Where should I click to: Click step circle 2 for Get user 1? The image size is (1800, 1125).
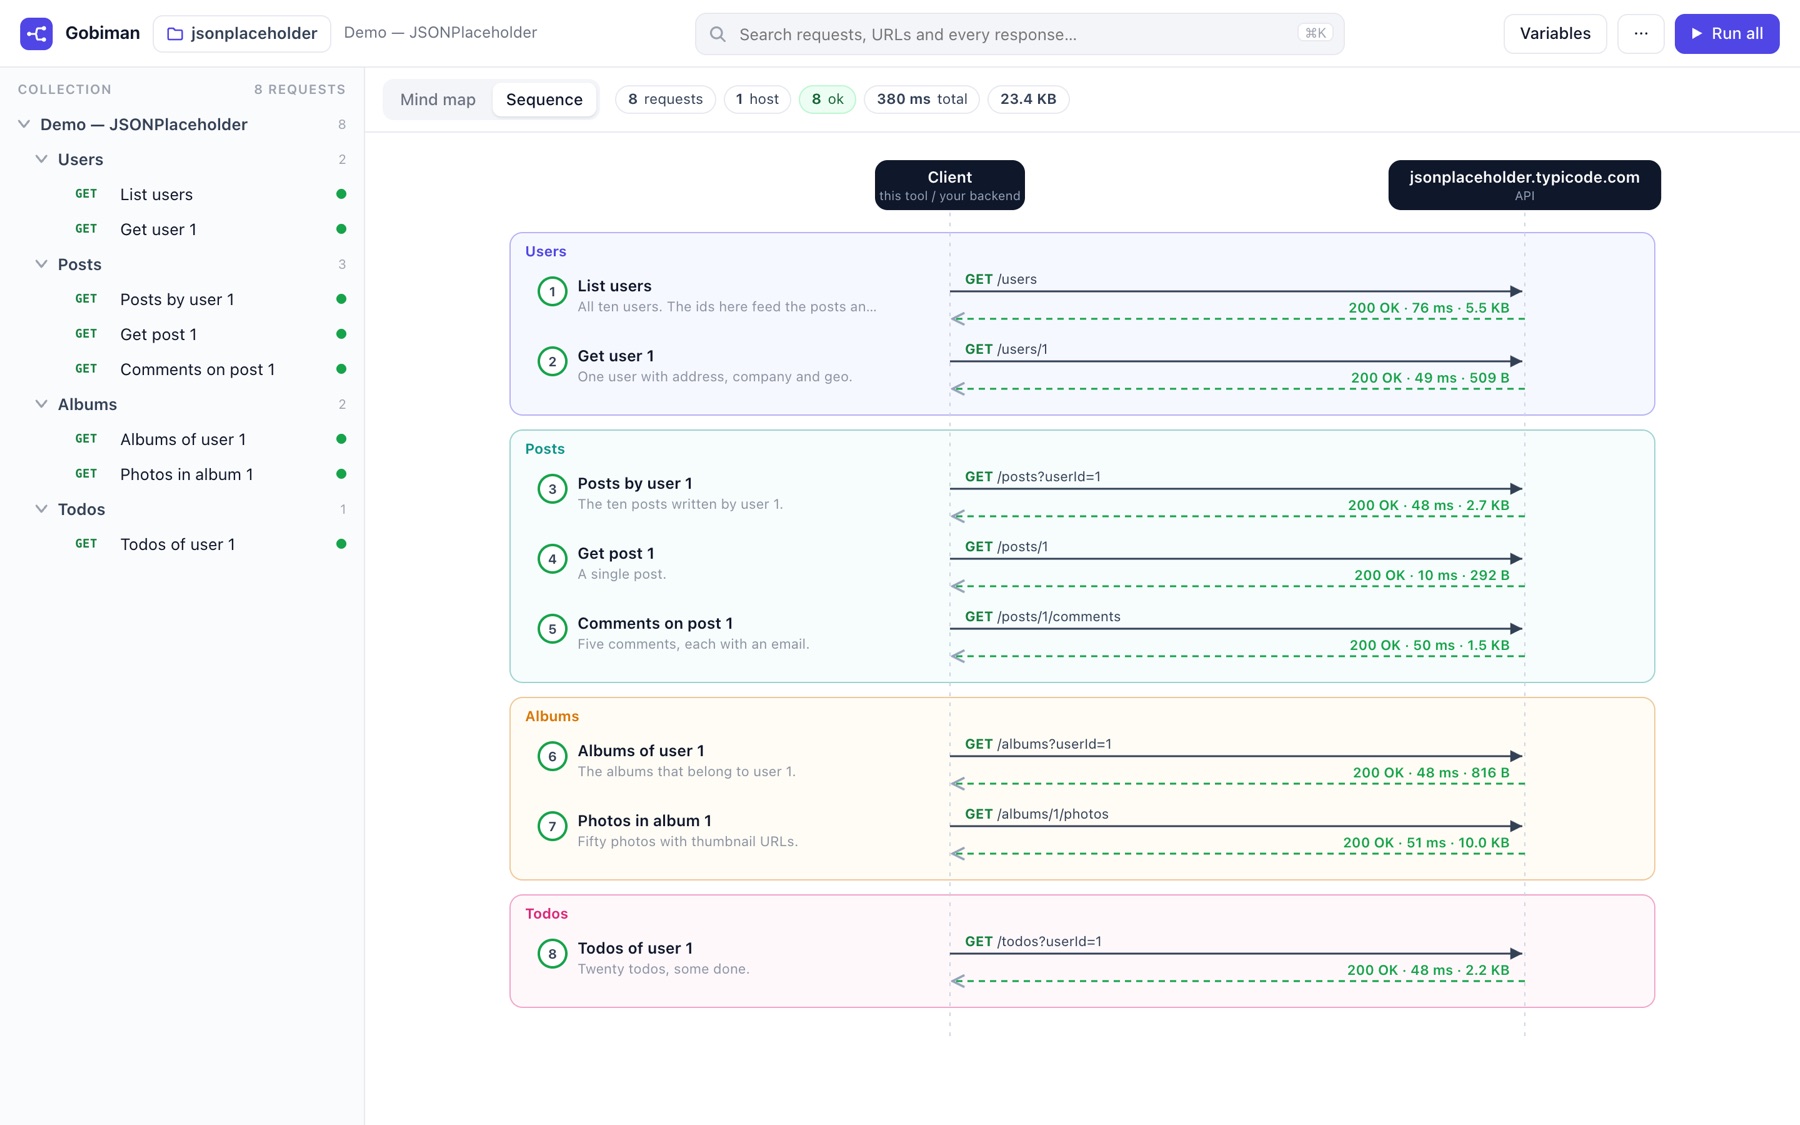coord(552,361)
